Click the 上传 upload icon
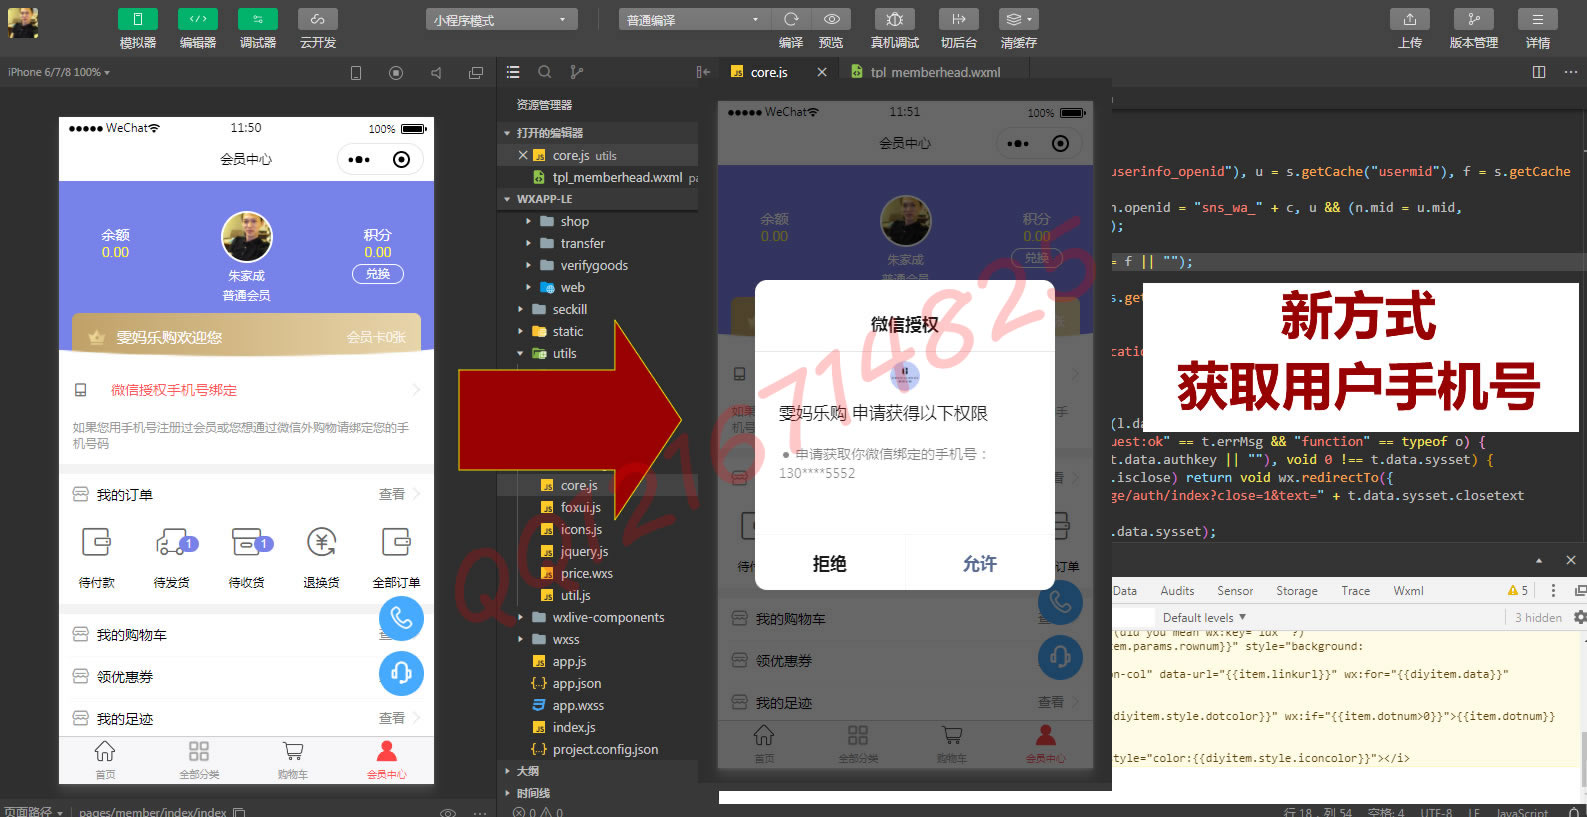The height and width of the screenshot is (817, 1587). click(x=1410, y=19)
